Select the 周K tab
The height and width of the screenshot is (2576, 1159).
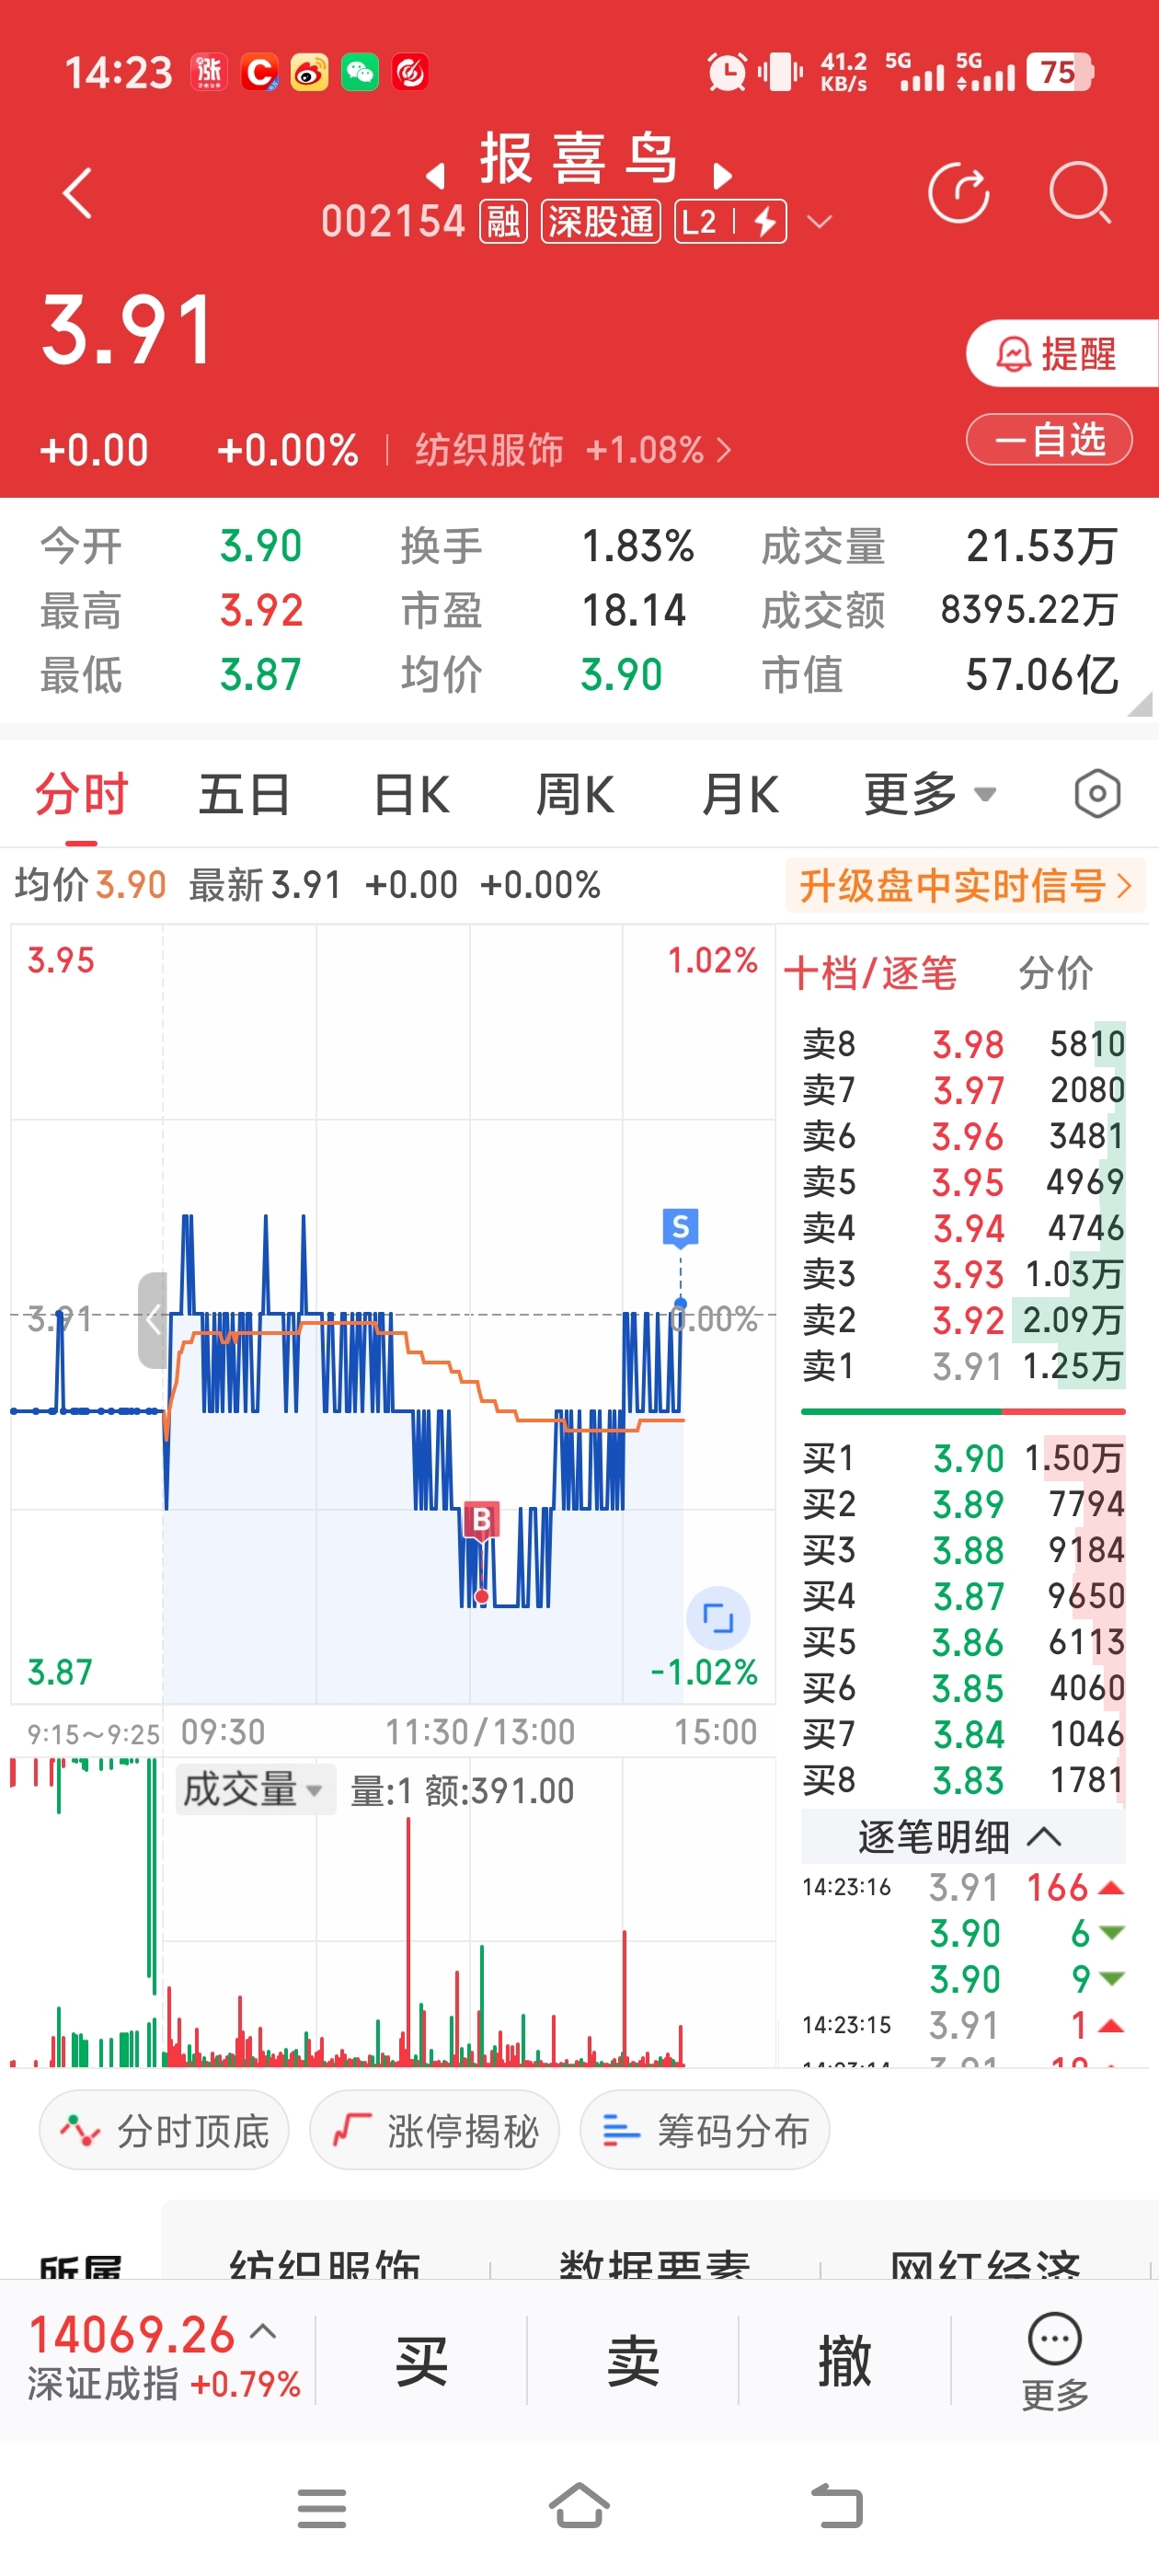pyautogui.click(x=575, y=795)
